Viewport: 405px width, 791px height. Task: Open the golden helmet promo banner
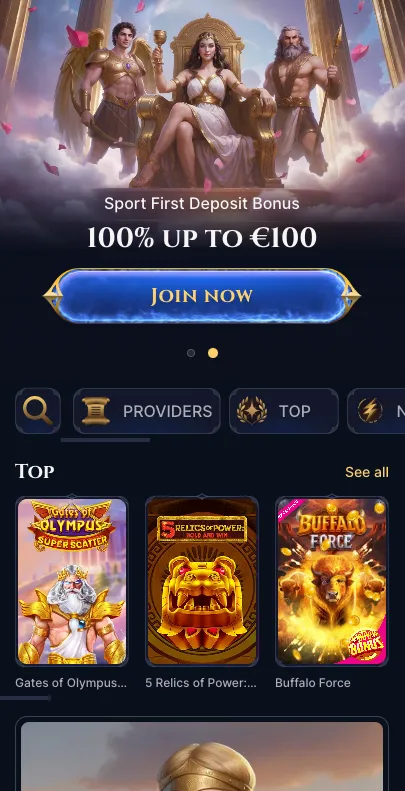coord(202,754)
